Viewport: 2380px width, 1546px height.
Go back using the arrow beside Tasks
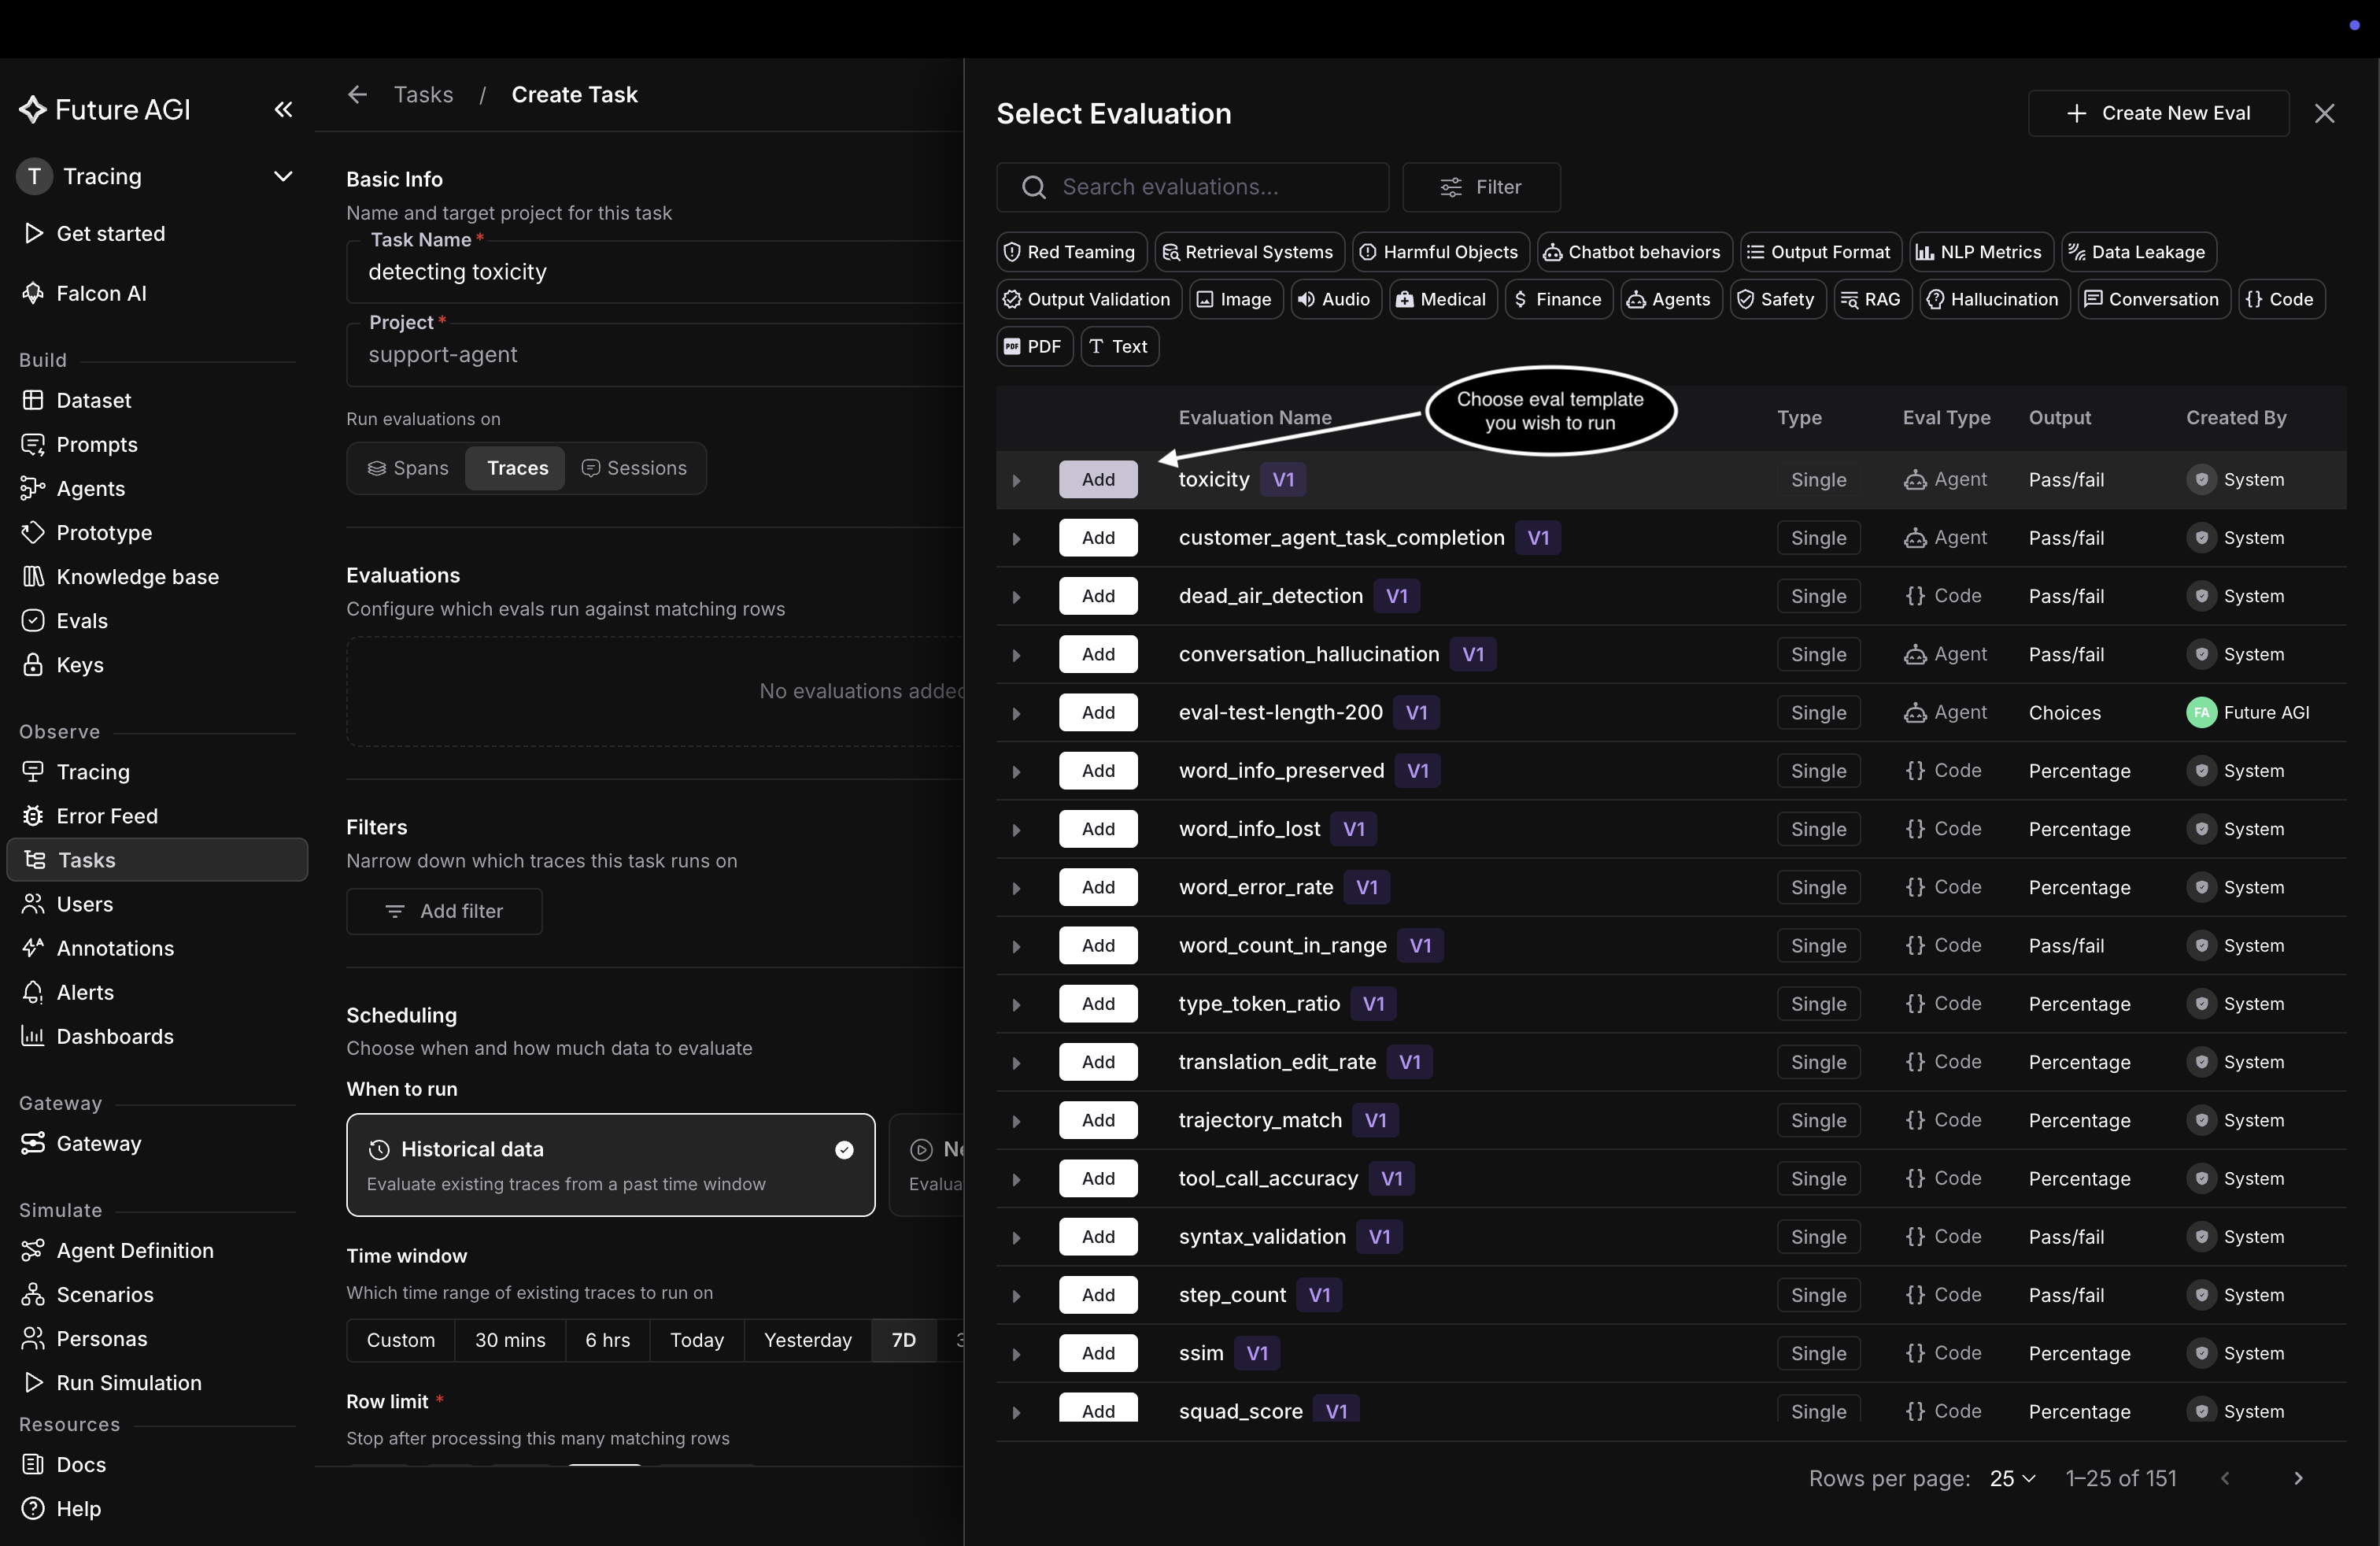tap(357, 94)
